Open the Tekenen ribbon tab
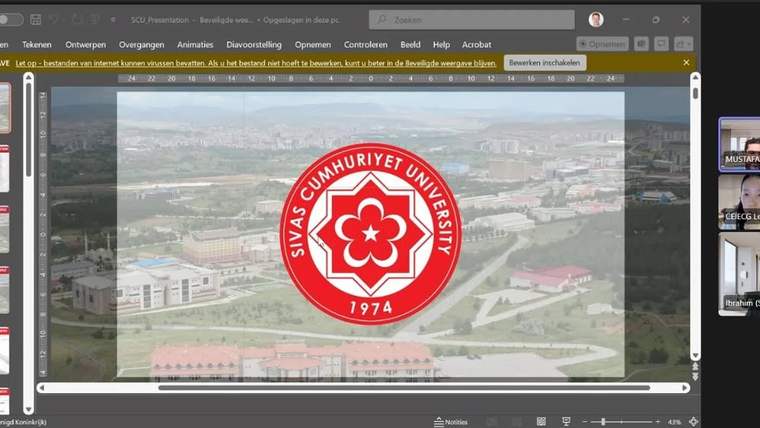 coord(36,45)
